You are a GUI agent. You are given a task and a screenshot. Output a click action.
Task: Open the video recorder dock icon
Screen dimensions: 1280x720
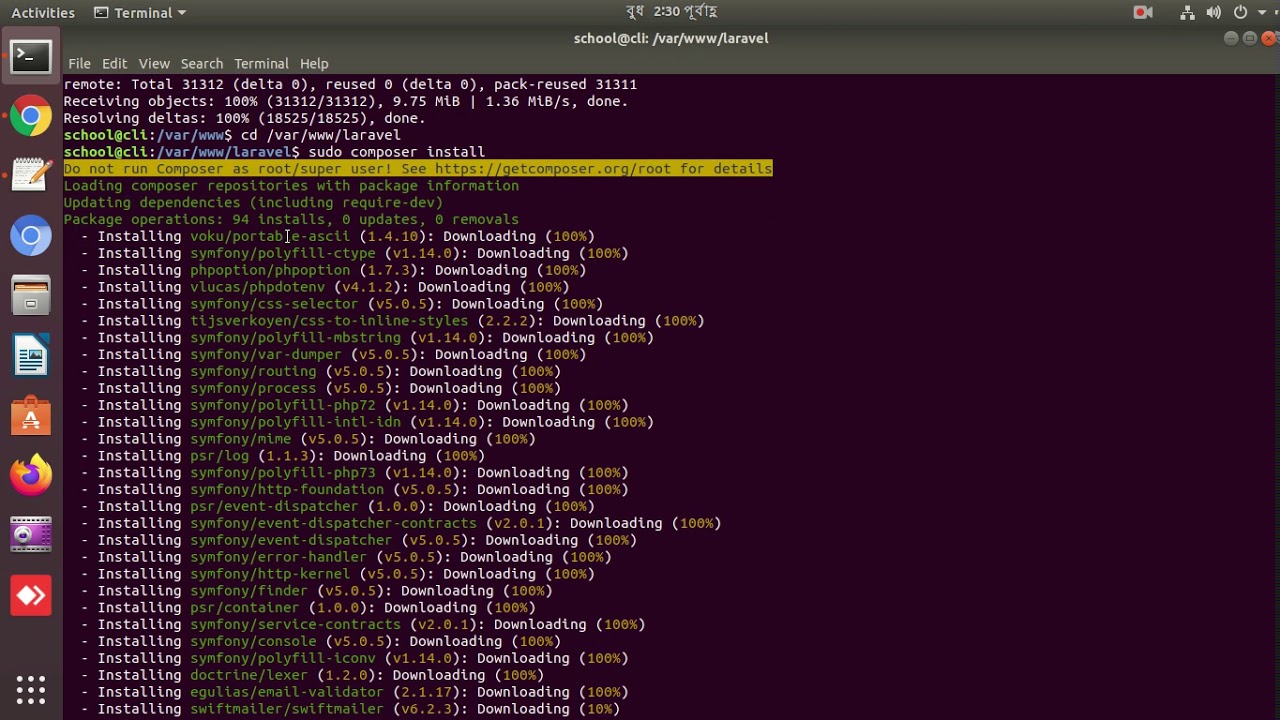tap(31, 536)
